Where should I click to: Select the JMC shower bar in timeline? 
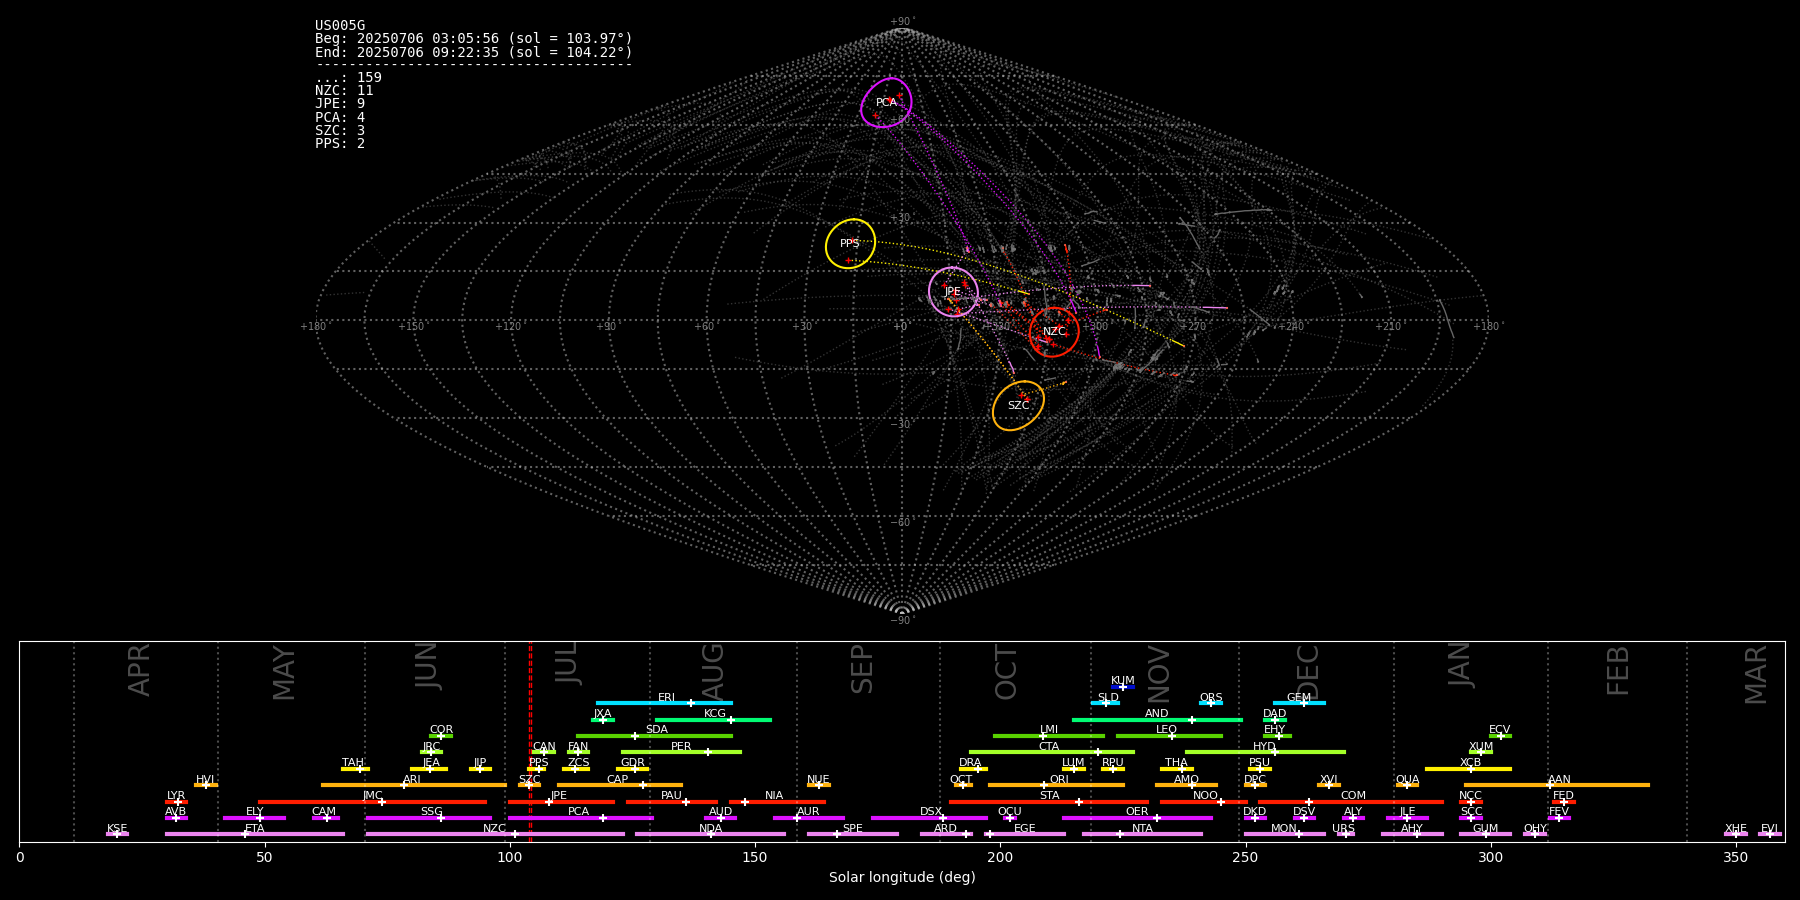373,801
